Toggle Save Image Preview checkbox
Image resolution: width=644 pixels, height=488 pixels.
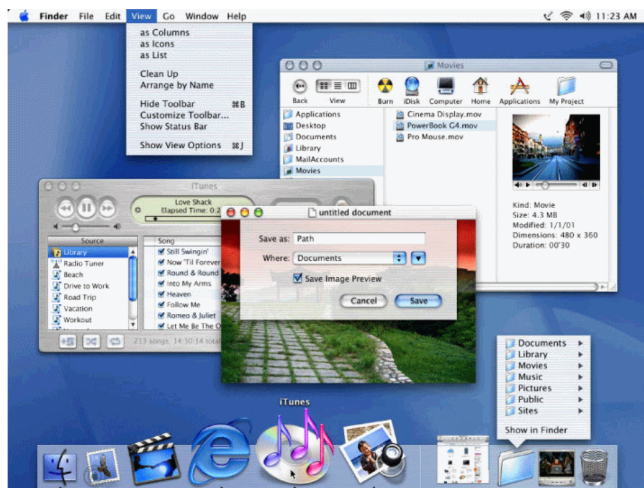click(x=298, y=278)
